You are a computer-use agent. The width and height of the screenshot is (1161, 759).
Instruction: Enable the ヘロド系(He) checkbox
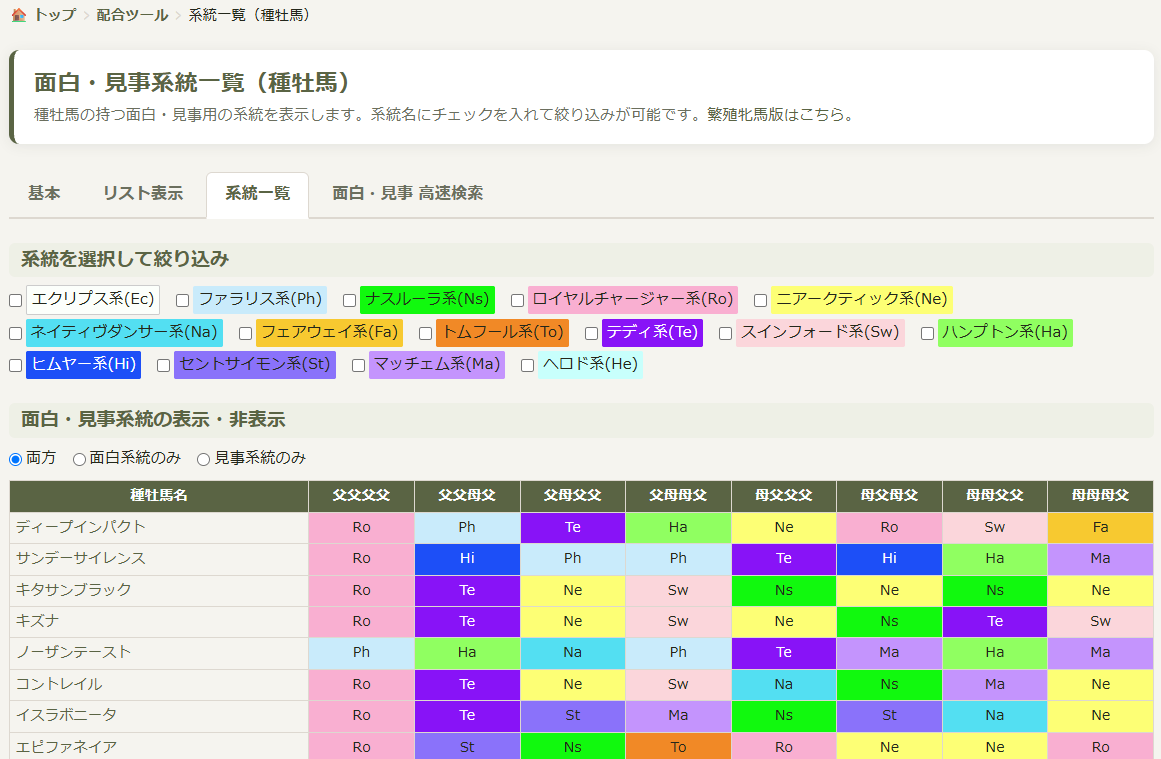pos(528,365)
